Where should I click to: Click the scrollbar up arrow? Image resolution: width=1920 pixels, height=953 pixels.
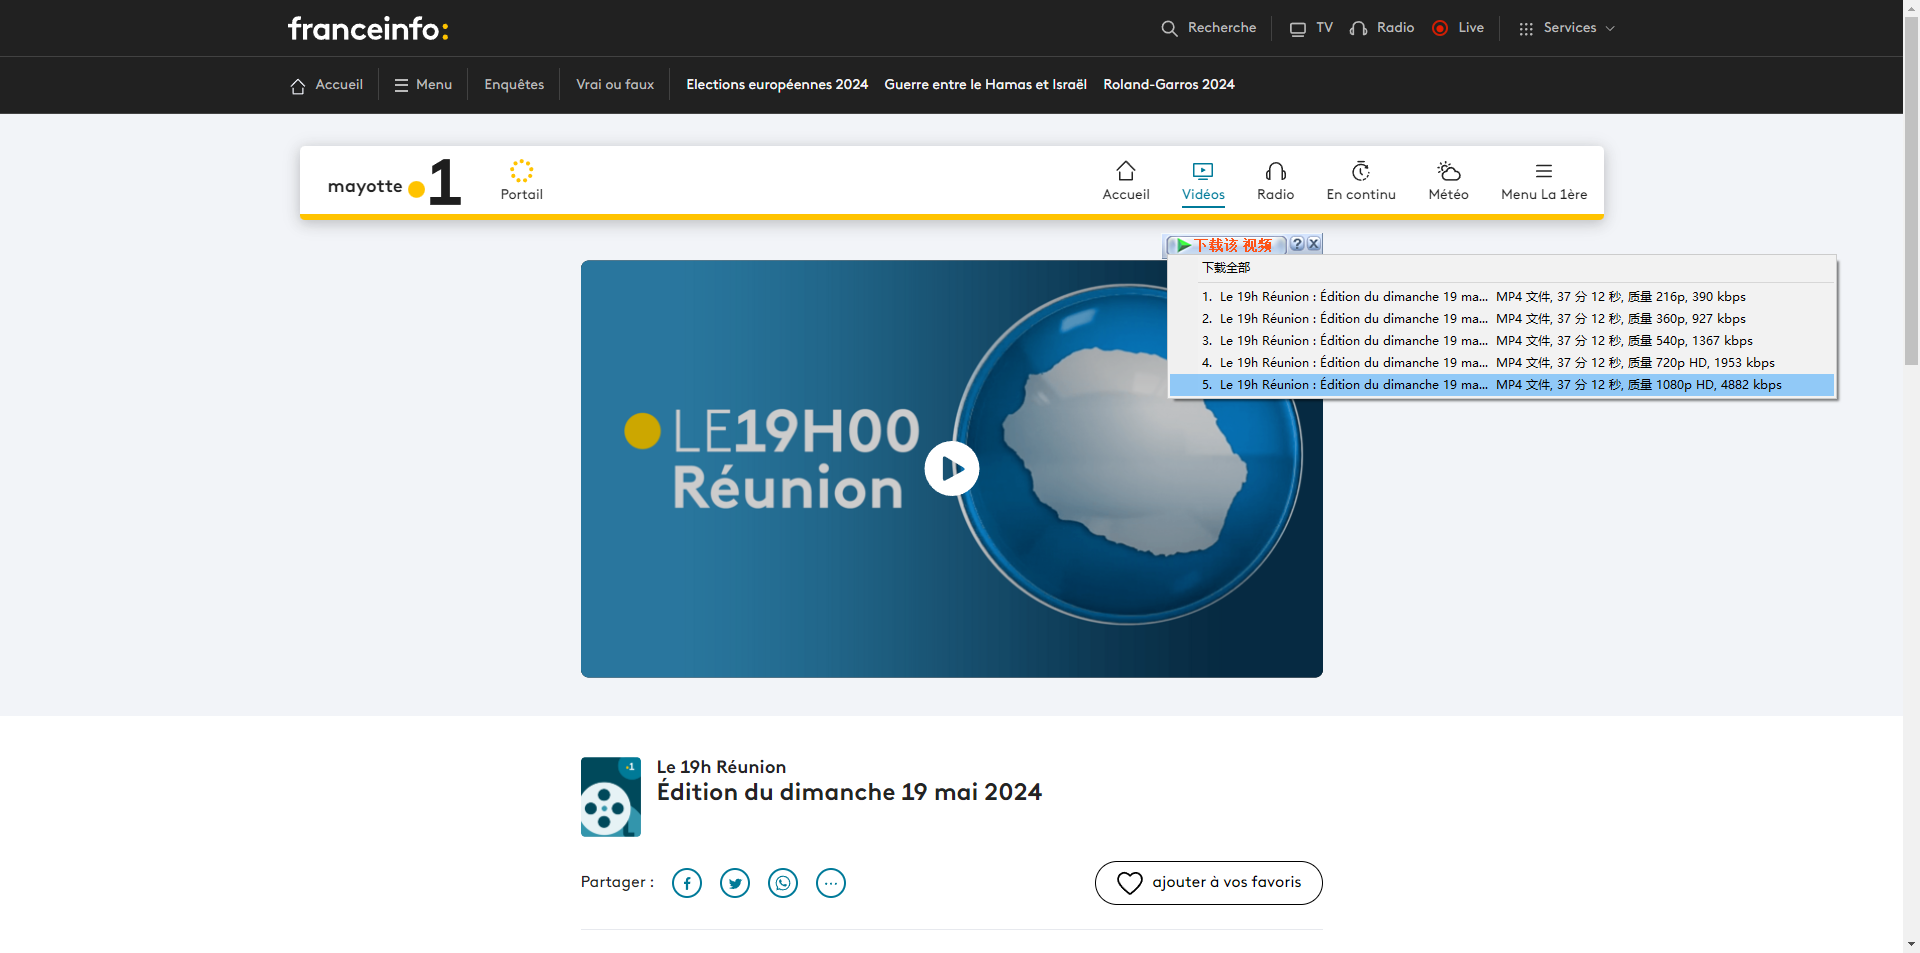coord(1911,7)
